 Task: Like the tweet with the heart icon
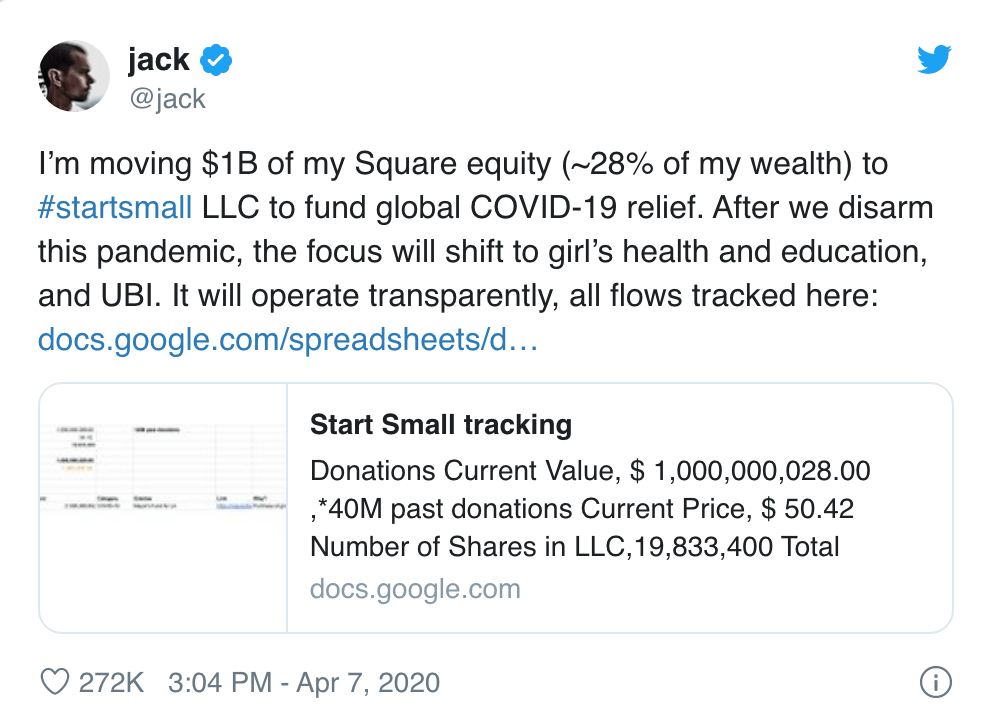coord(53,683)
